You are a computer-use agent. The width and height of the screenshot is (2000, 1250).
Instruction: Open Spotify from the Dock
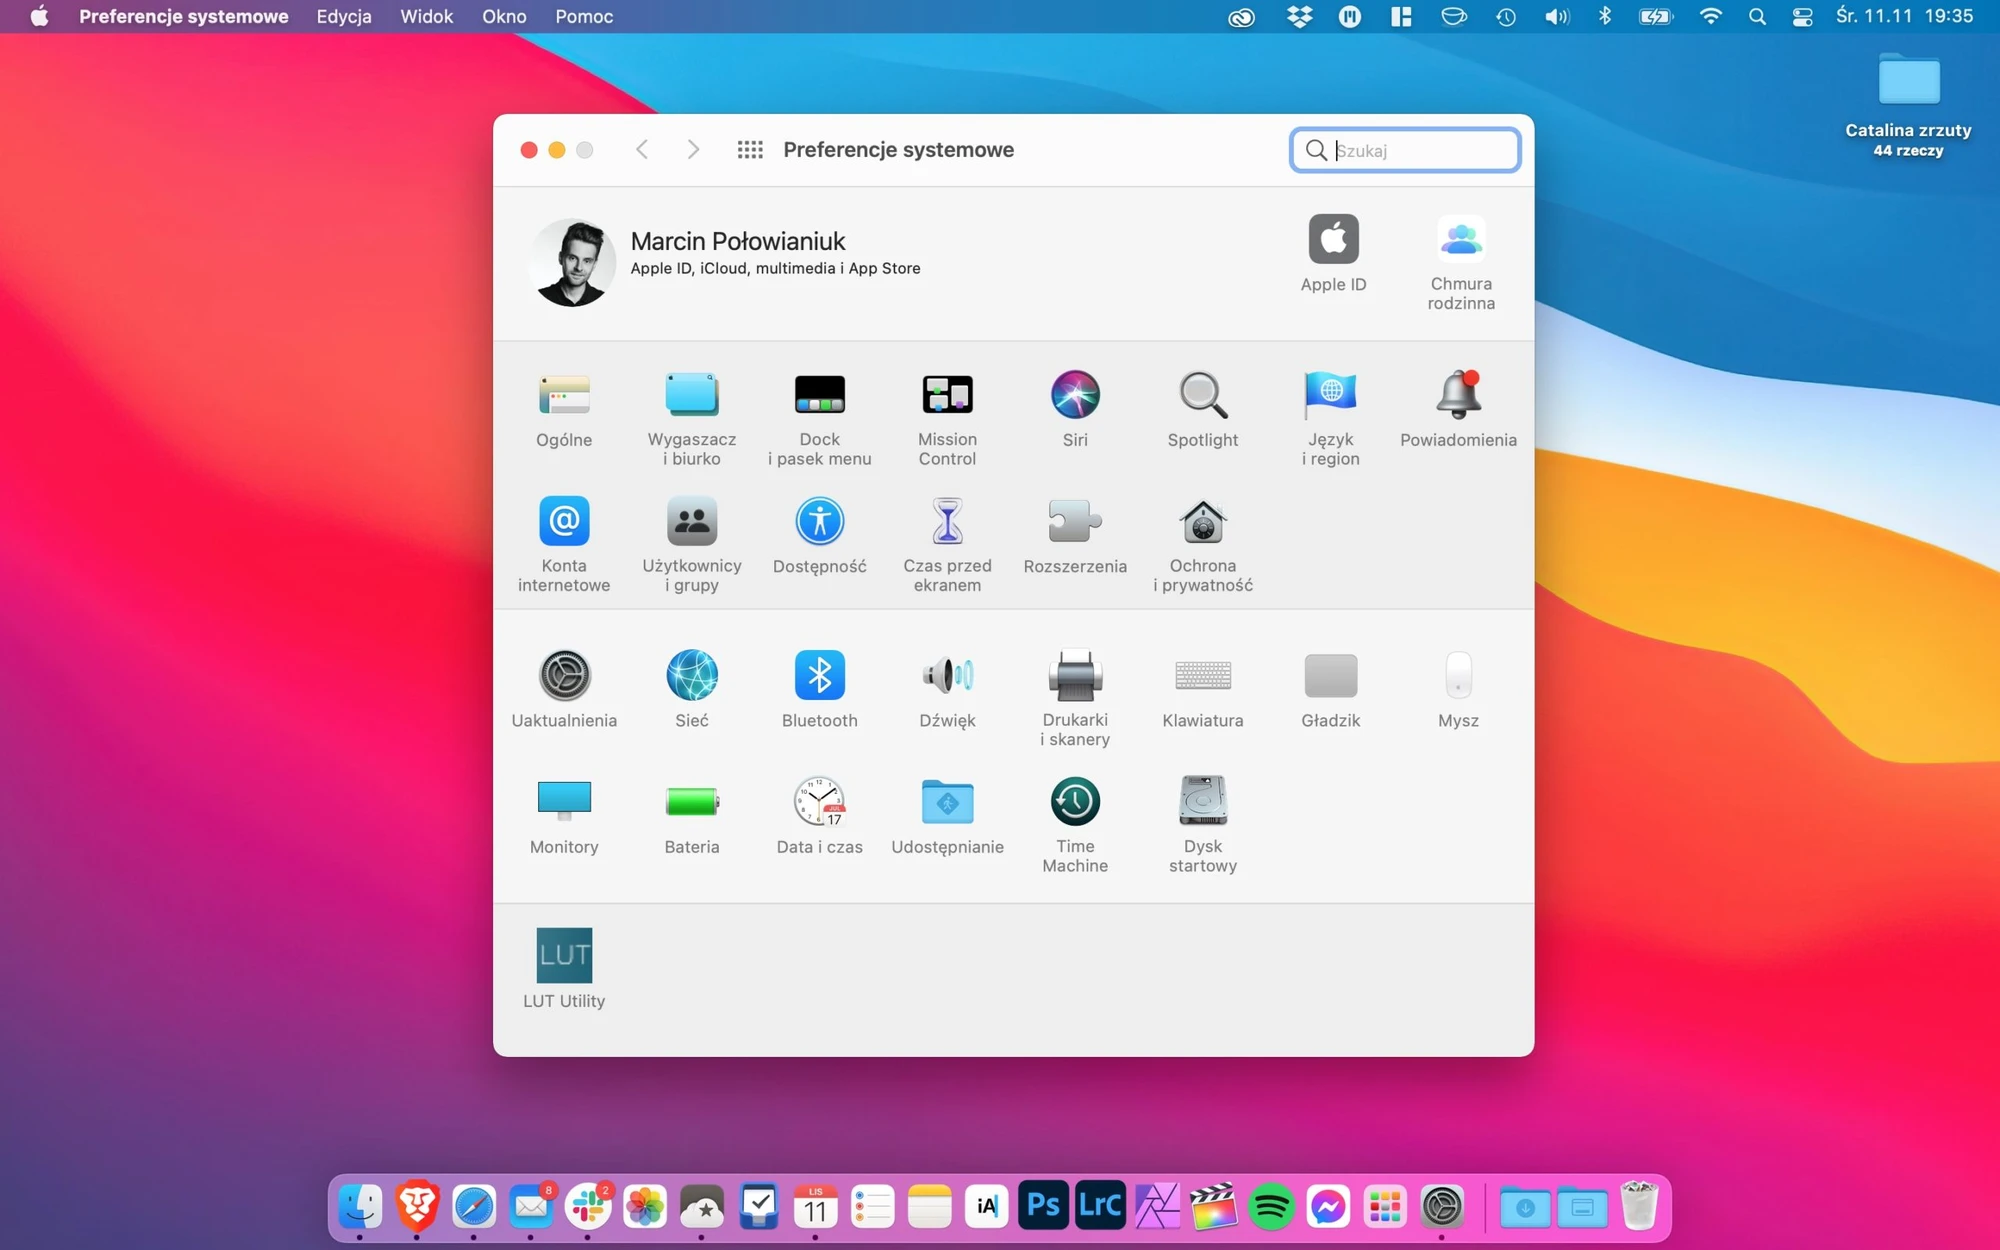[1271, 1207]
